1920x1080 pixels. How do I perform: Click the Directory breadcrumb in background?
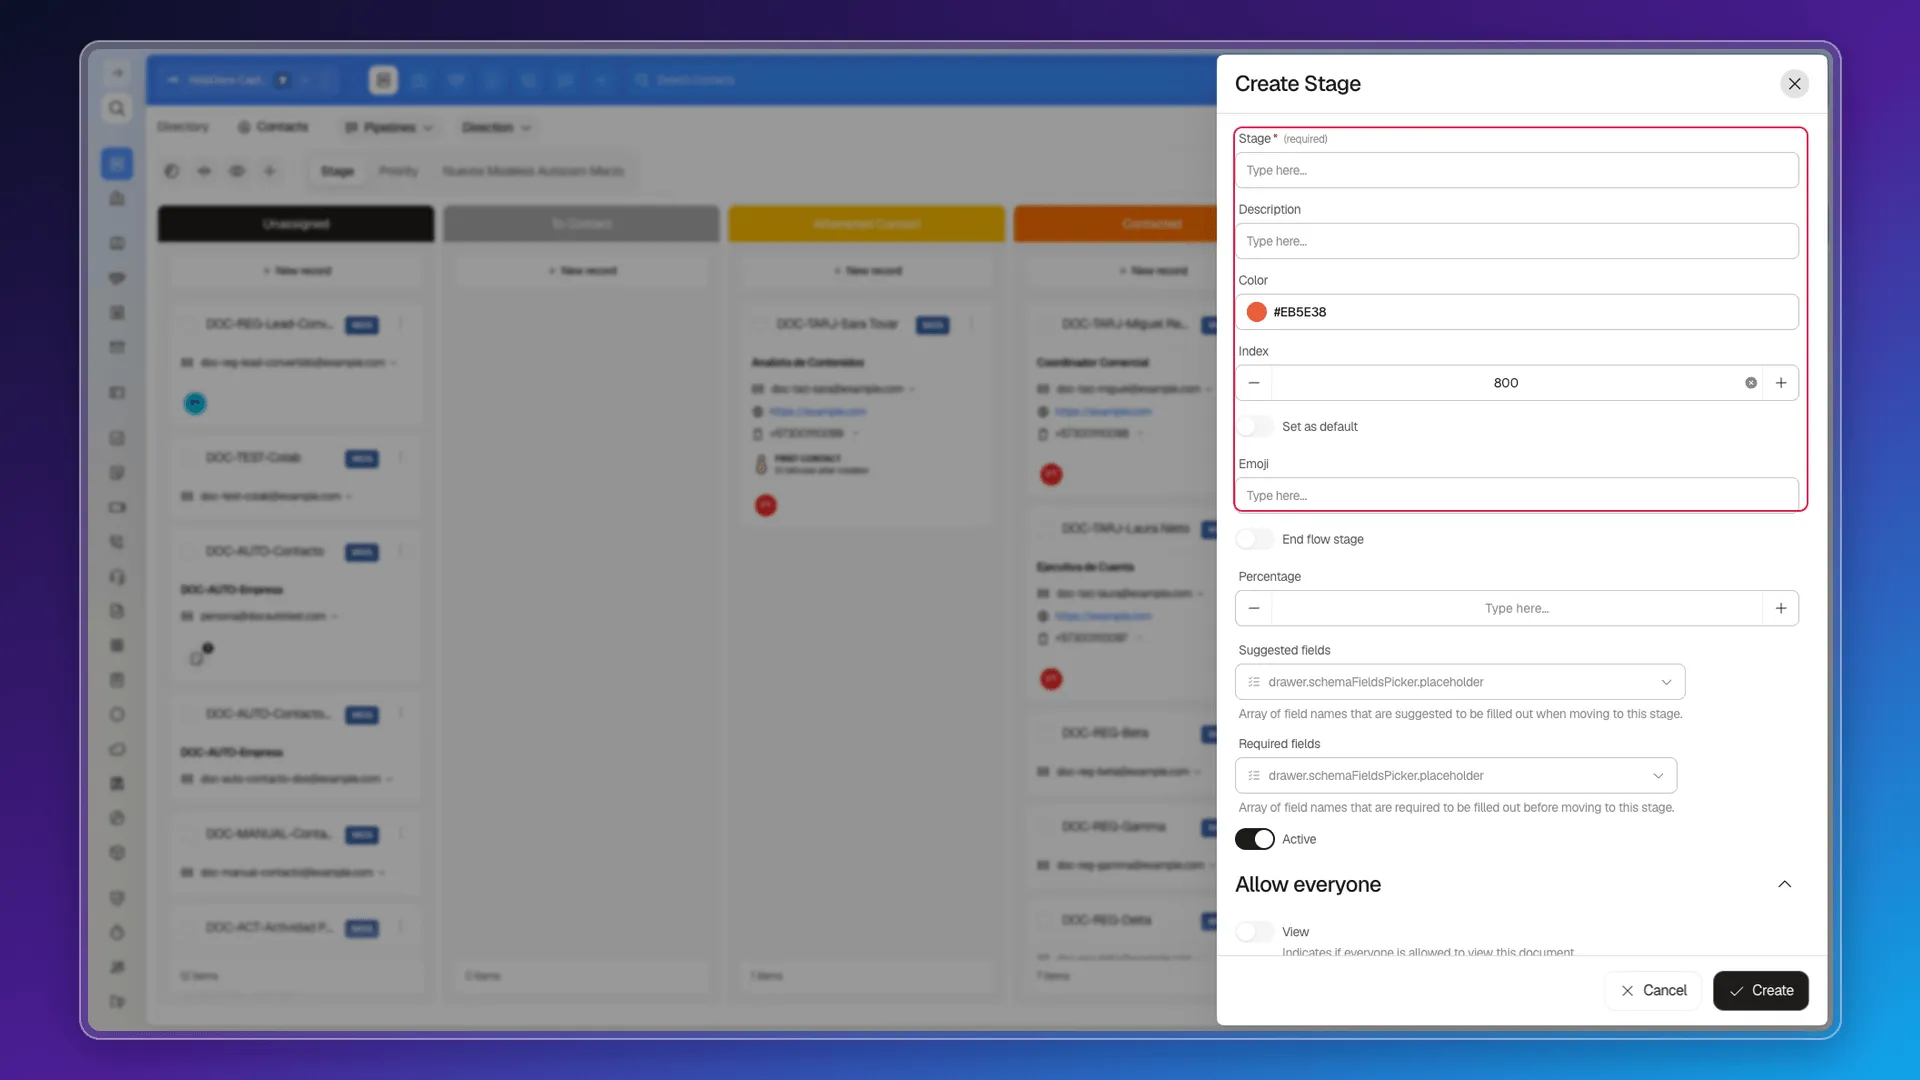[x=183, y=127]
